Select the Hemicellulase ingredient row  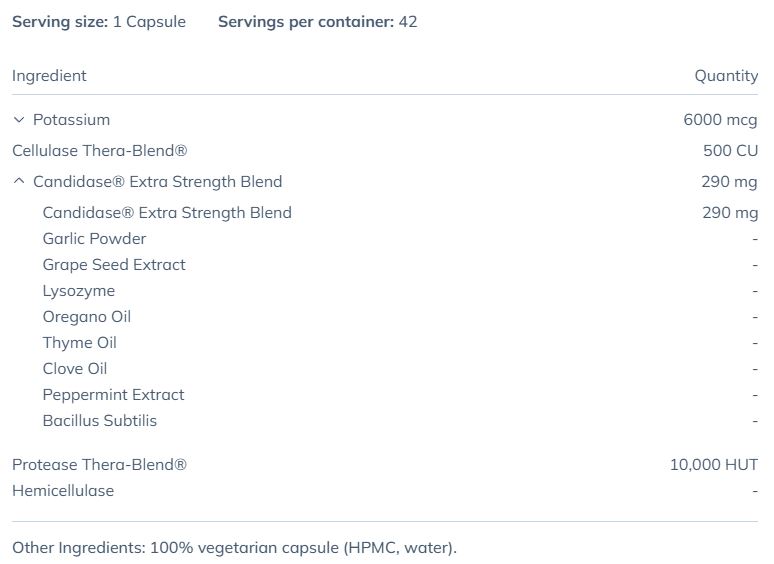[x=63, y=491]
